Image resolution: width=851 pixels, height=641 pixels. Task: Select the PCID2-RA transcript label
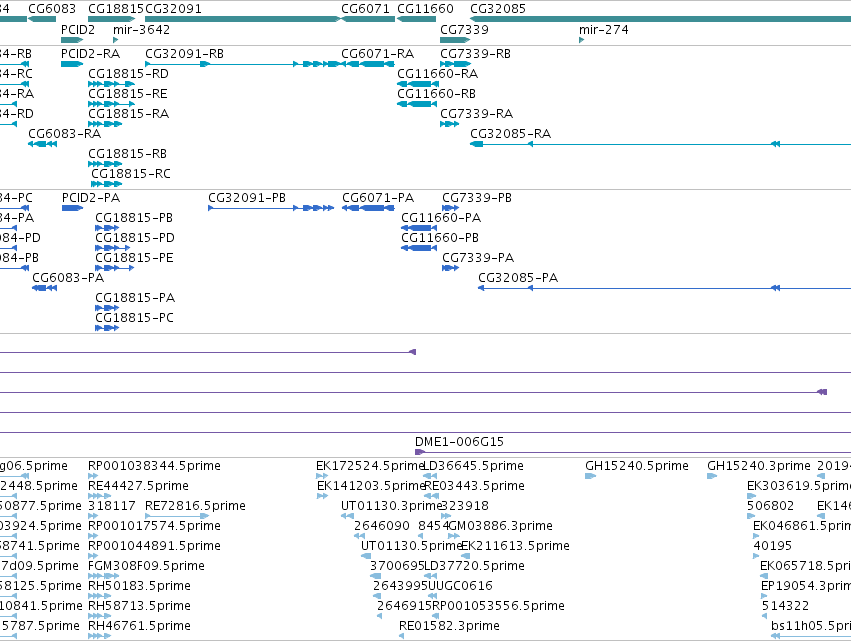(90, 54)
